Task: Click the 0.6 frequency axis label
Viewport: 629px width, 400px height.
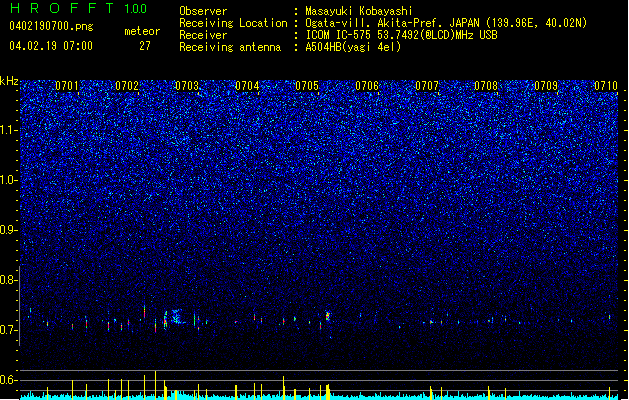Action: 9,380
